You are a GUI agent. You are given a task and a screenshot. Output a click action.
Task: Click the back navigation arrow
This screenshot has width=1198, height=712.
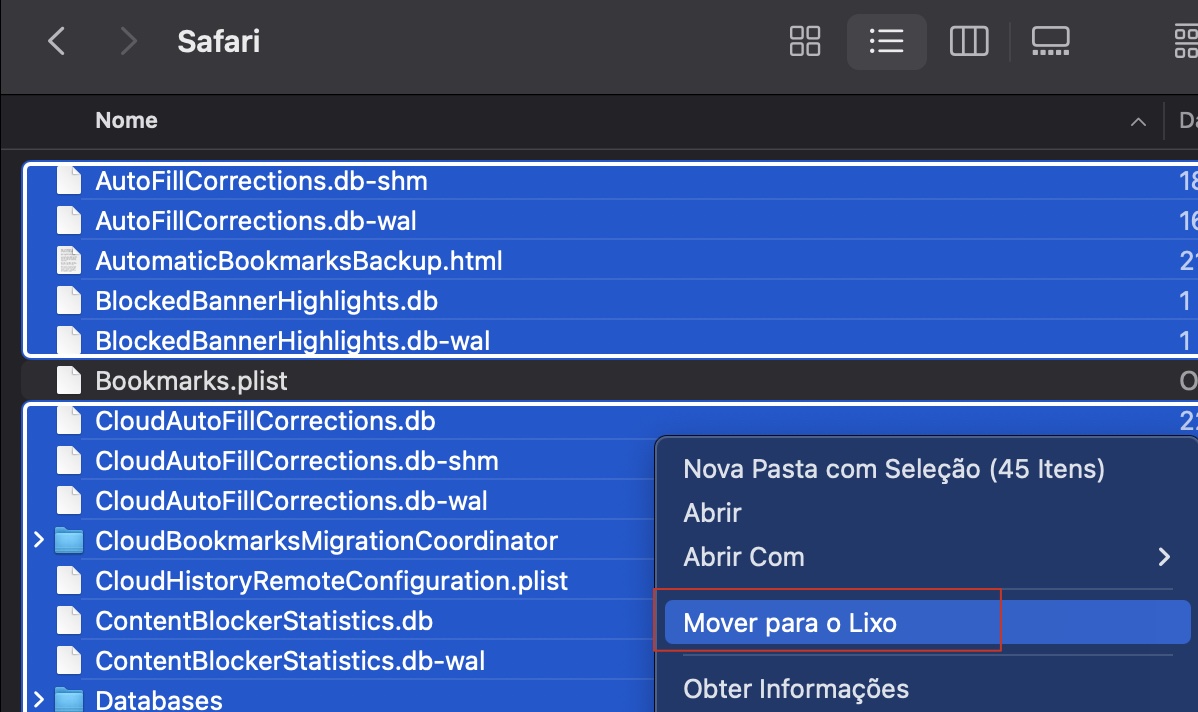click(56, 42)
